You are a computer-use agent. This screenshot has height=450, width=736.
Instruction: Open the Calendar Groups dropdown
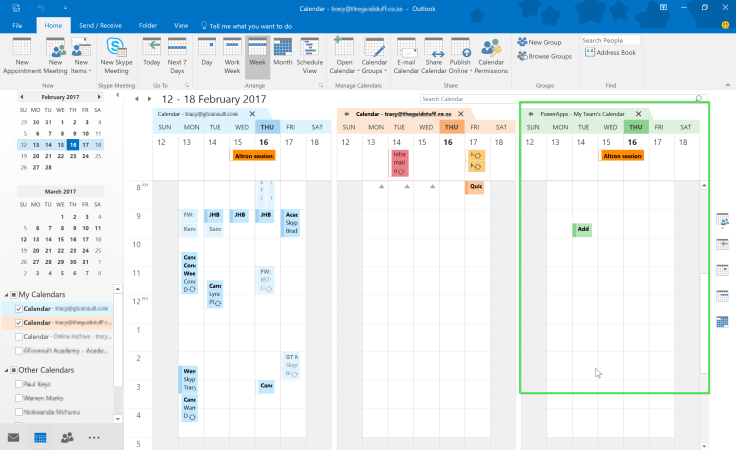point(374,56)
